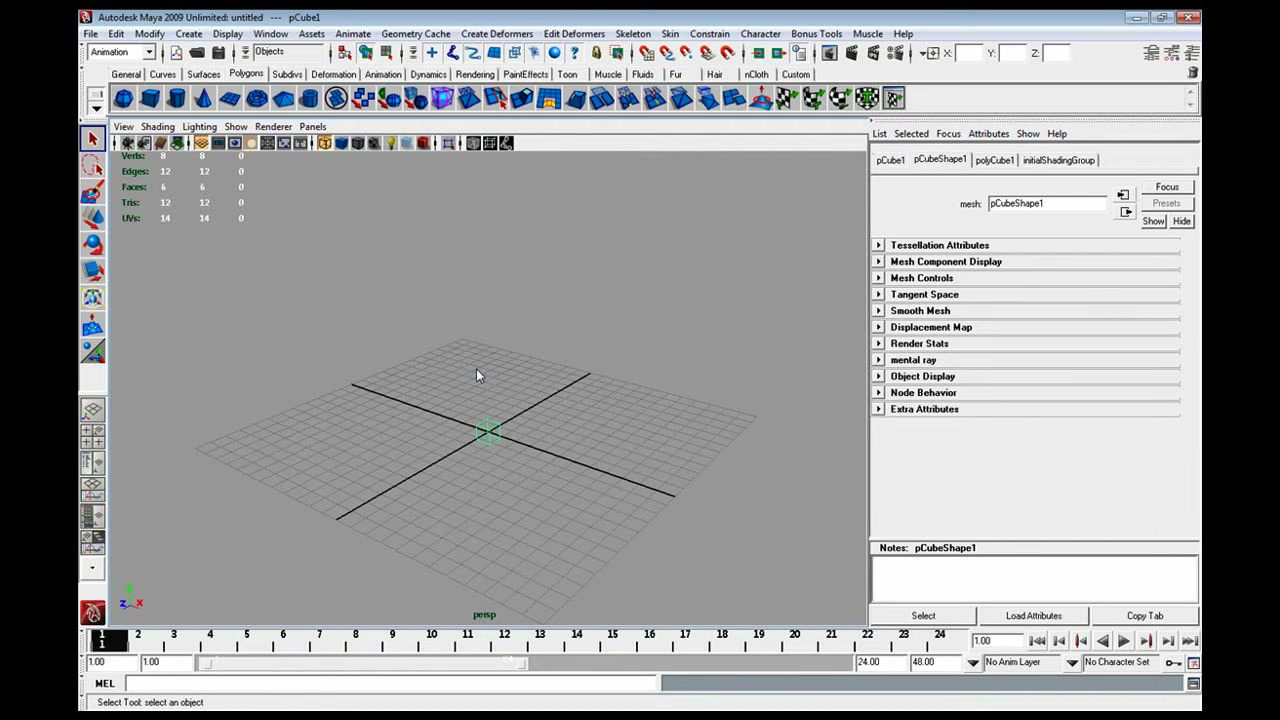The image size is (1280, 720).
Task: Click the Load Attributes button
Action: click(x=1034, y=616)
